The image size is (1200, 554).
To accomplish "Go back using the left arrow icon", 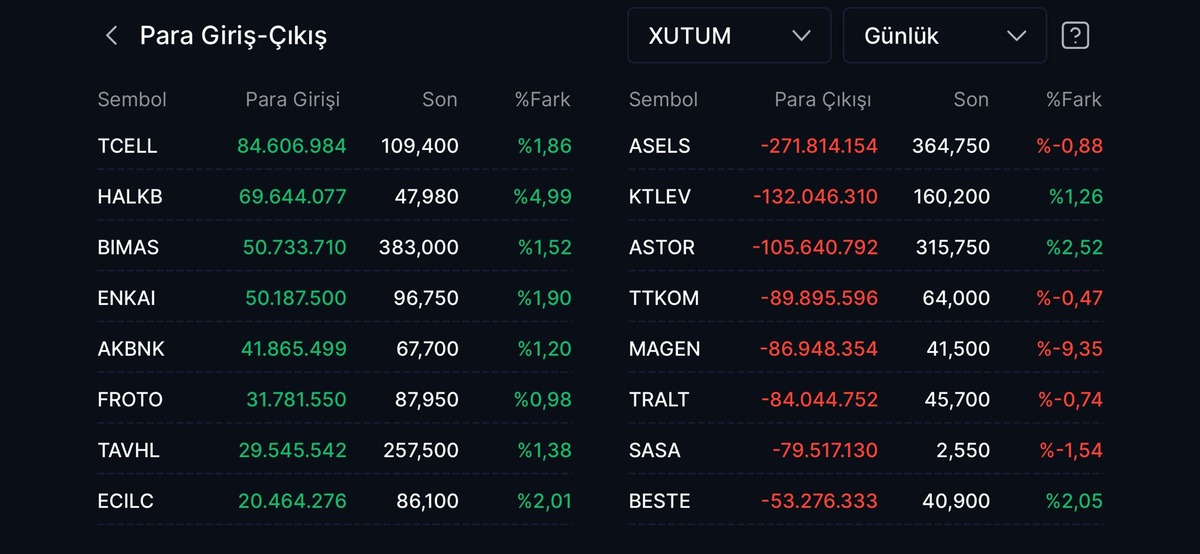I will pos(111,36).
